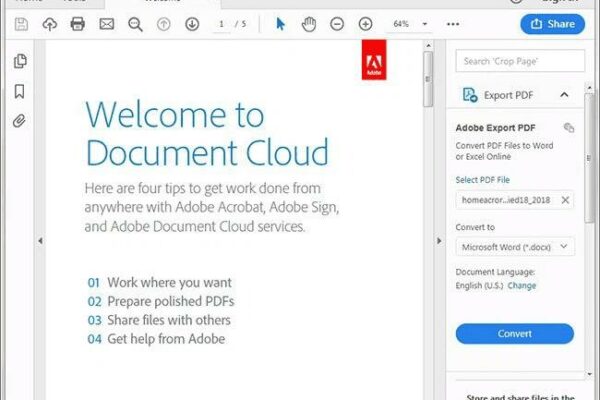Send file by email envelope icon
This screenshot has width=600, height=400.
tap(107, 24)
